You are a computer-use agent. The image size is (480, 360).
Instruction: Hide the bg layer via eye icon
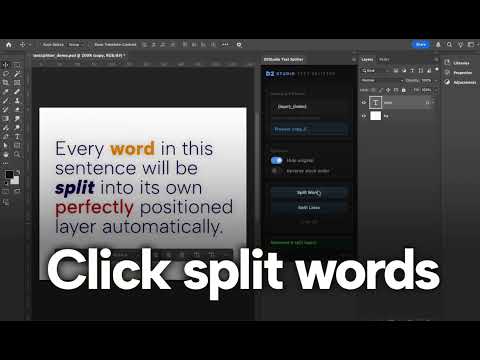364,116
